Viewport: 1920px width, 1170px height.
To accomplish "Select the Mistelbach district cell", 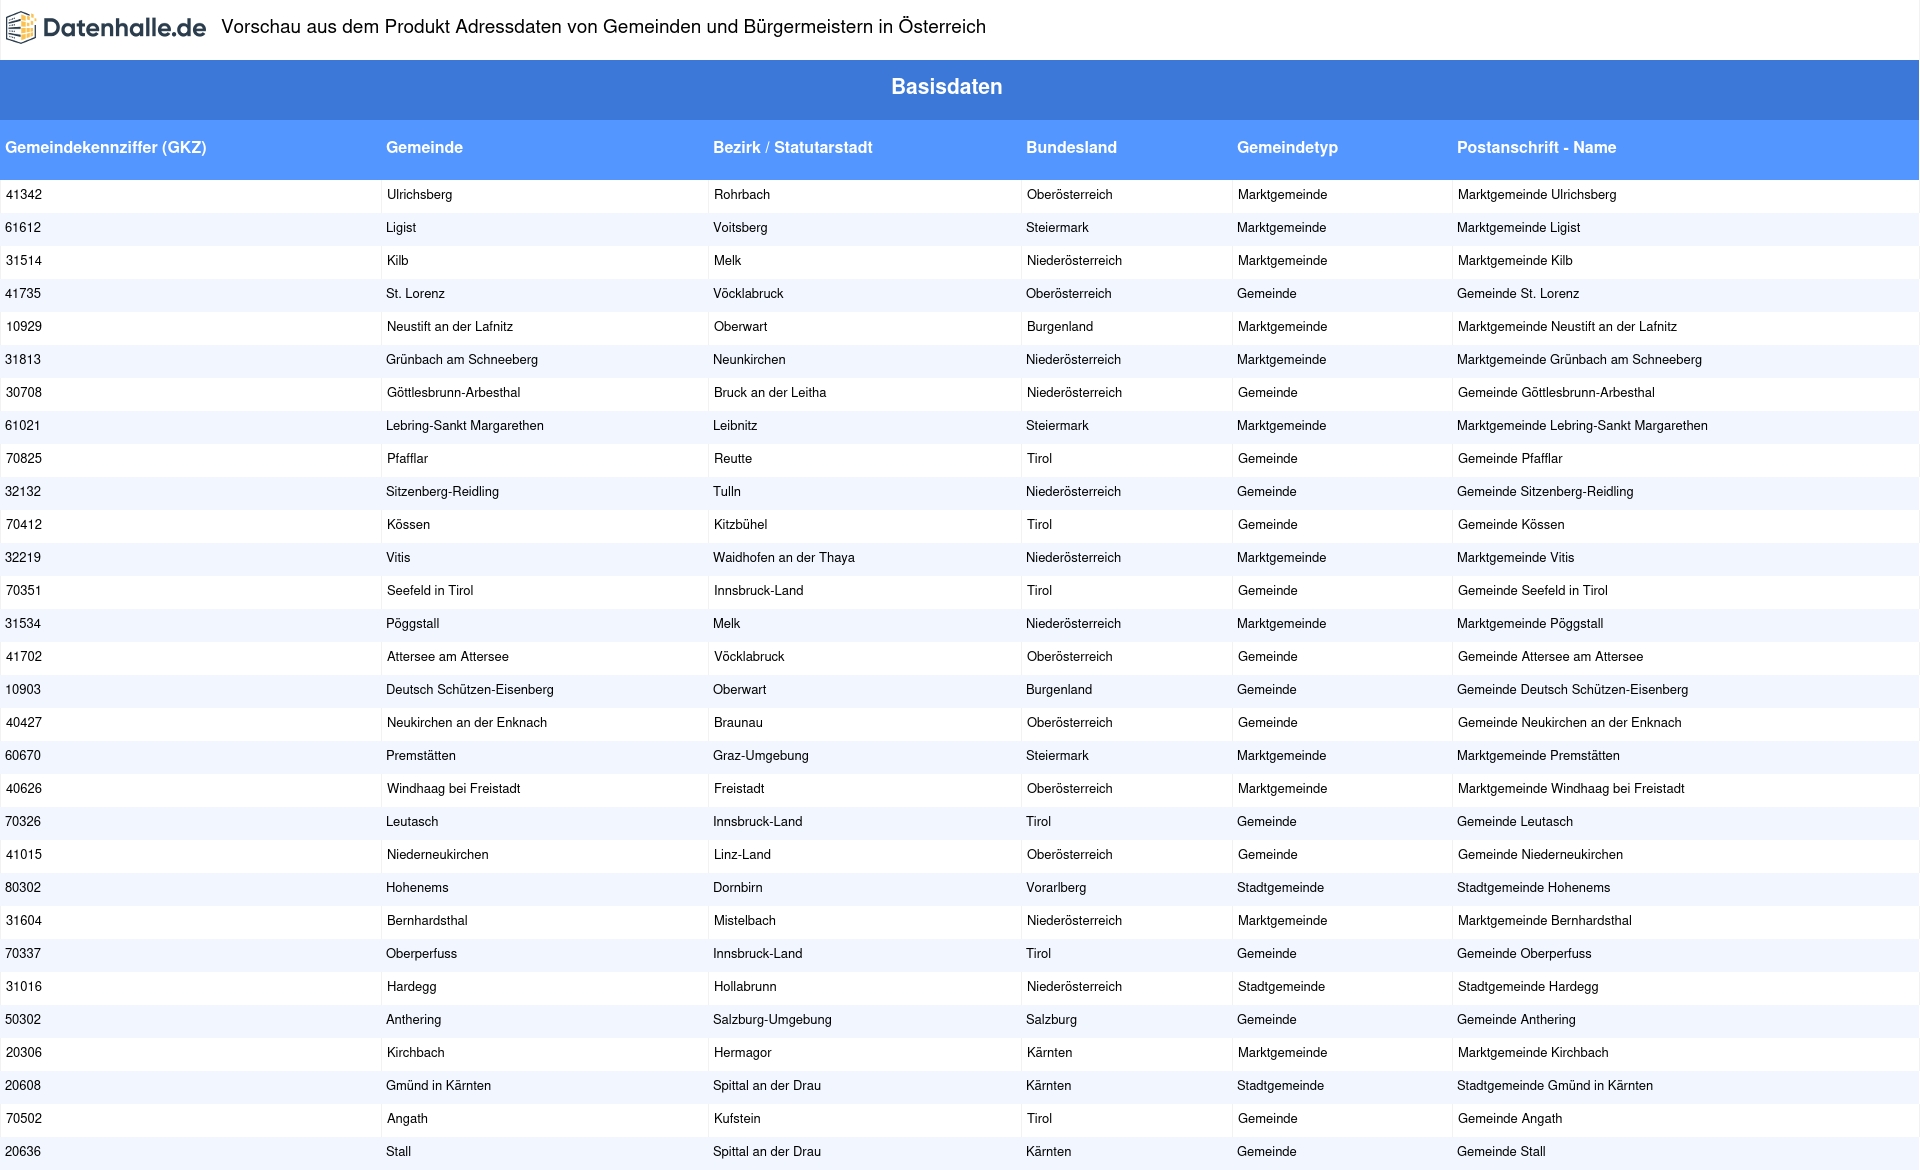I will (865, 921).
